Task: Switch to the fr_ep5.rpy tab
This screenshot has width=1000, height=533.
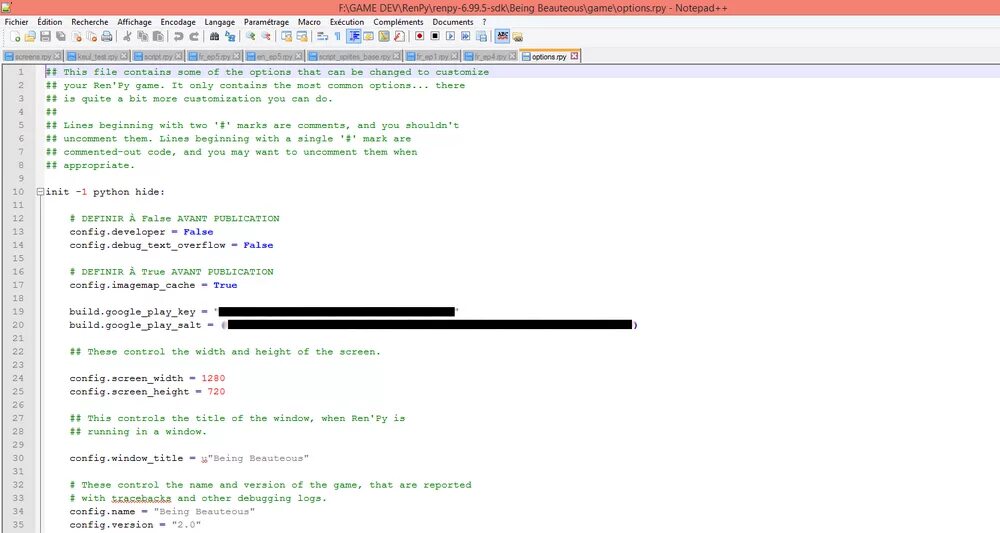Action: click(x=215, y=56)
